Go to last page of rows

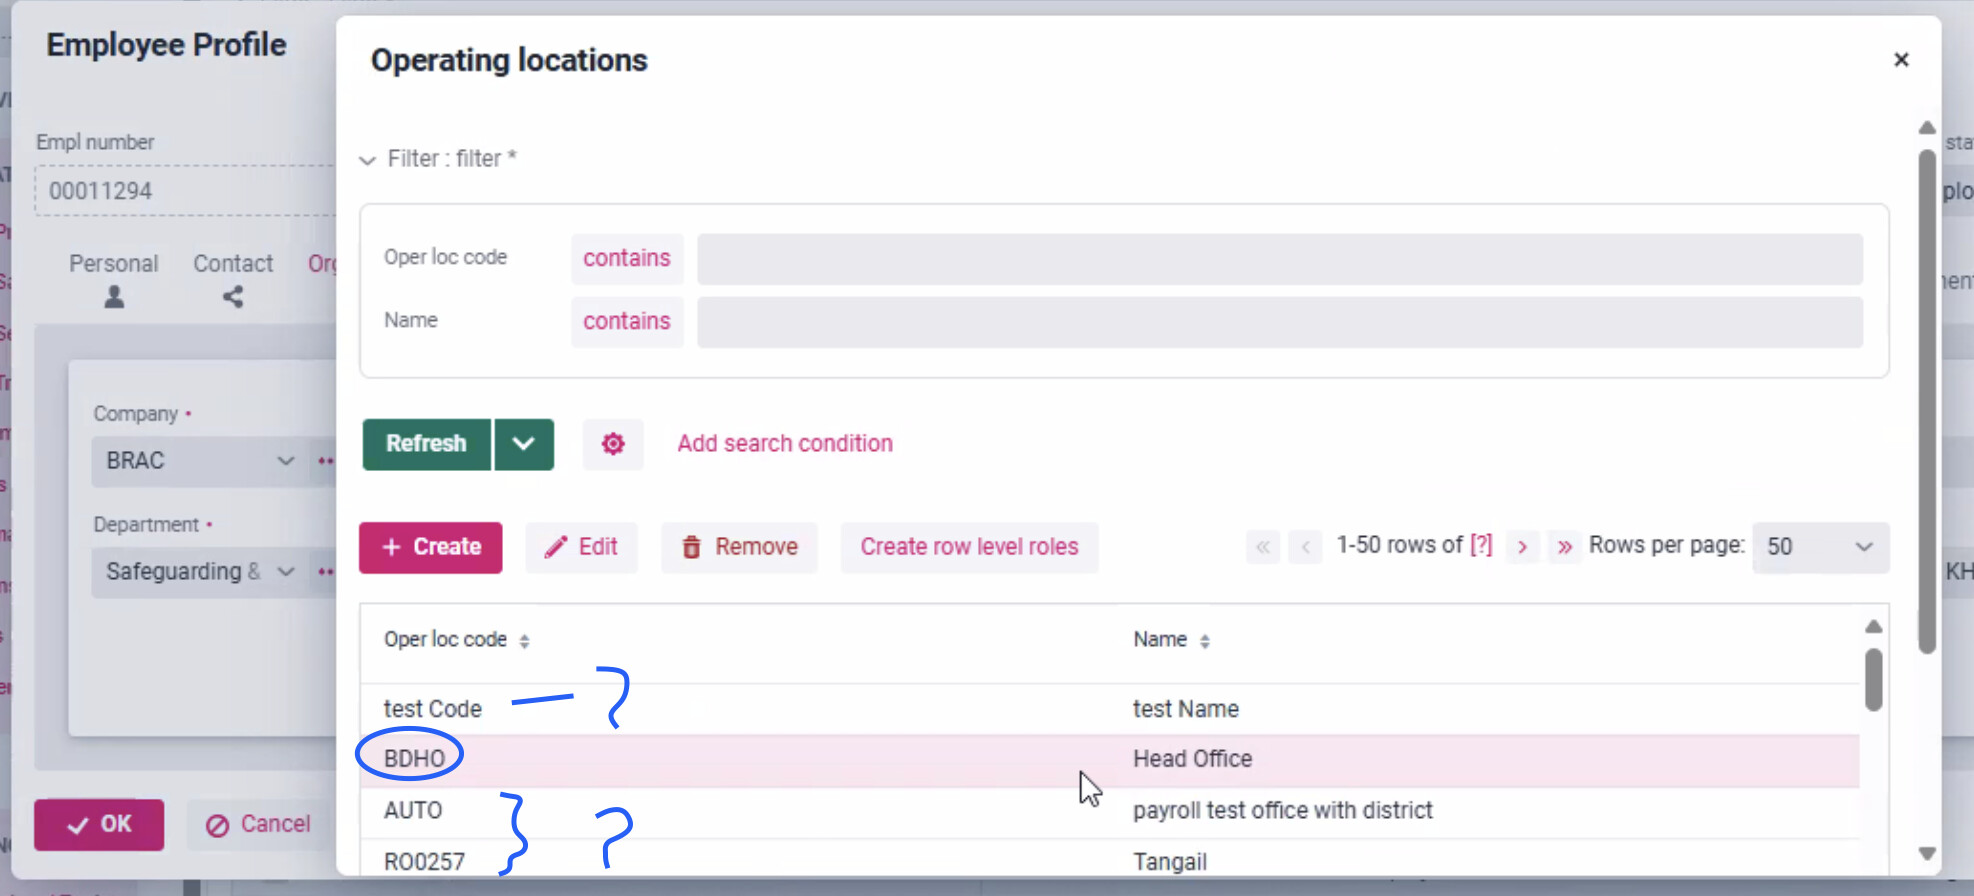[1565, 547]
